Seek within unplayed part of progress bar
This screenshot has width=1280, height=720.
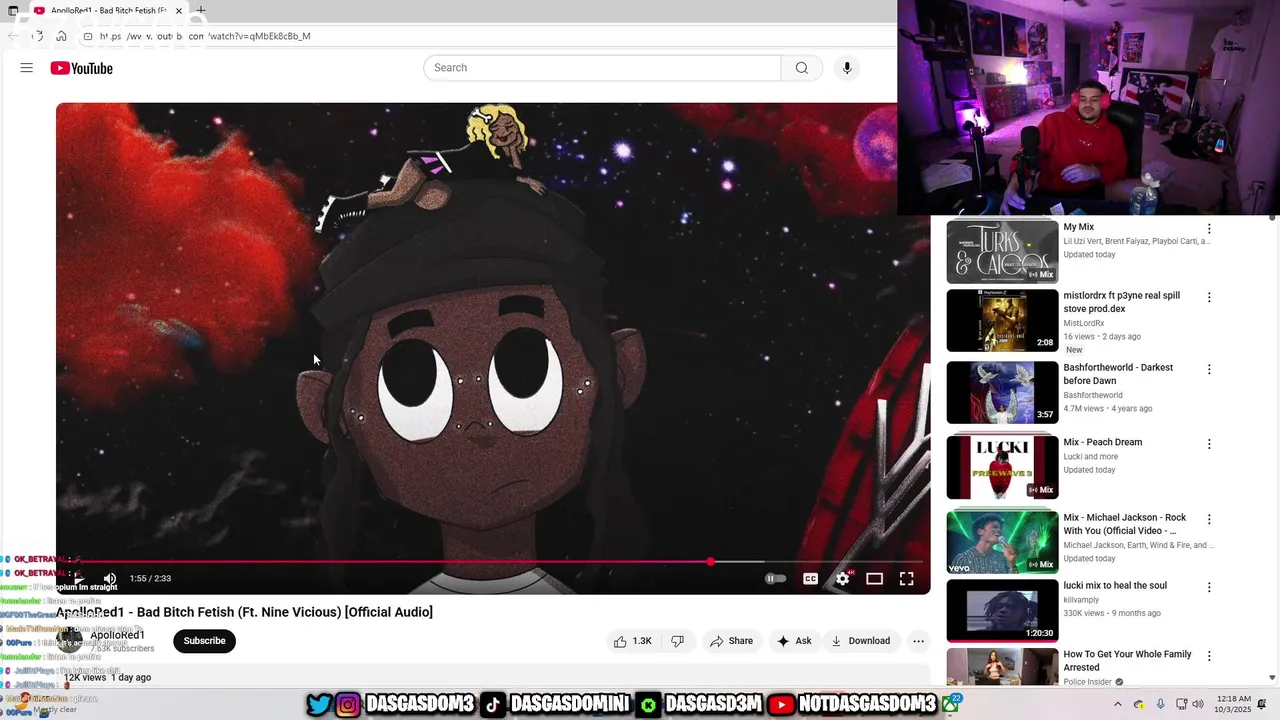point(818,562)
